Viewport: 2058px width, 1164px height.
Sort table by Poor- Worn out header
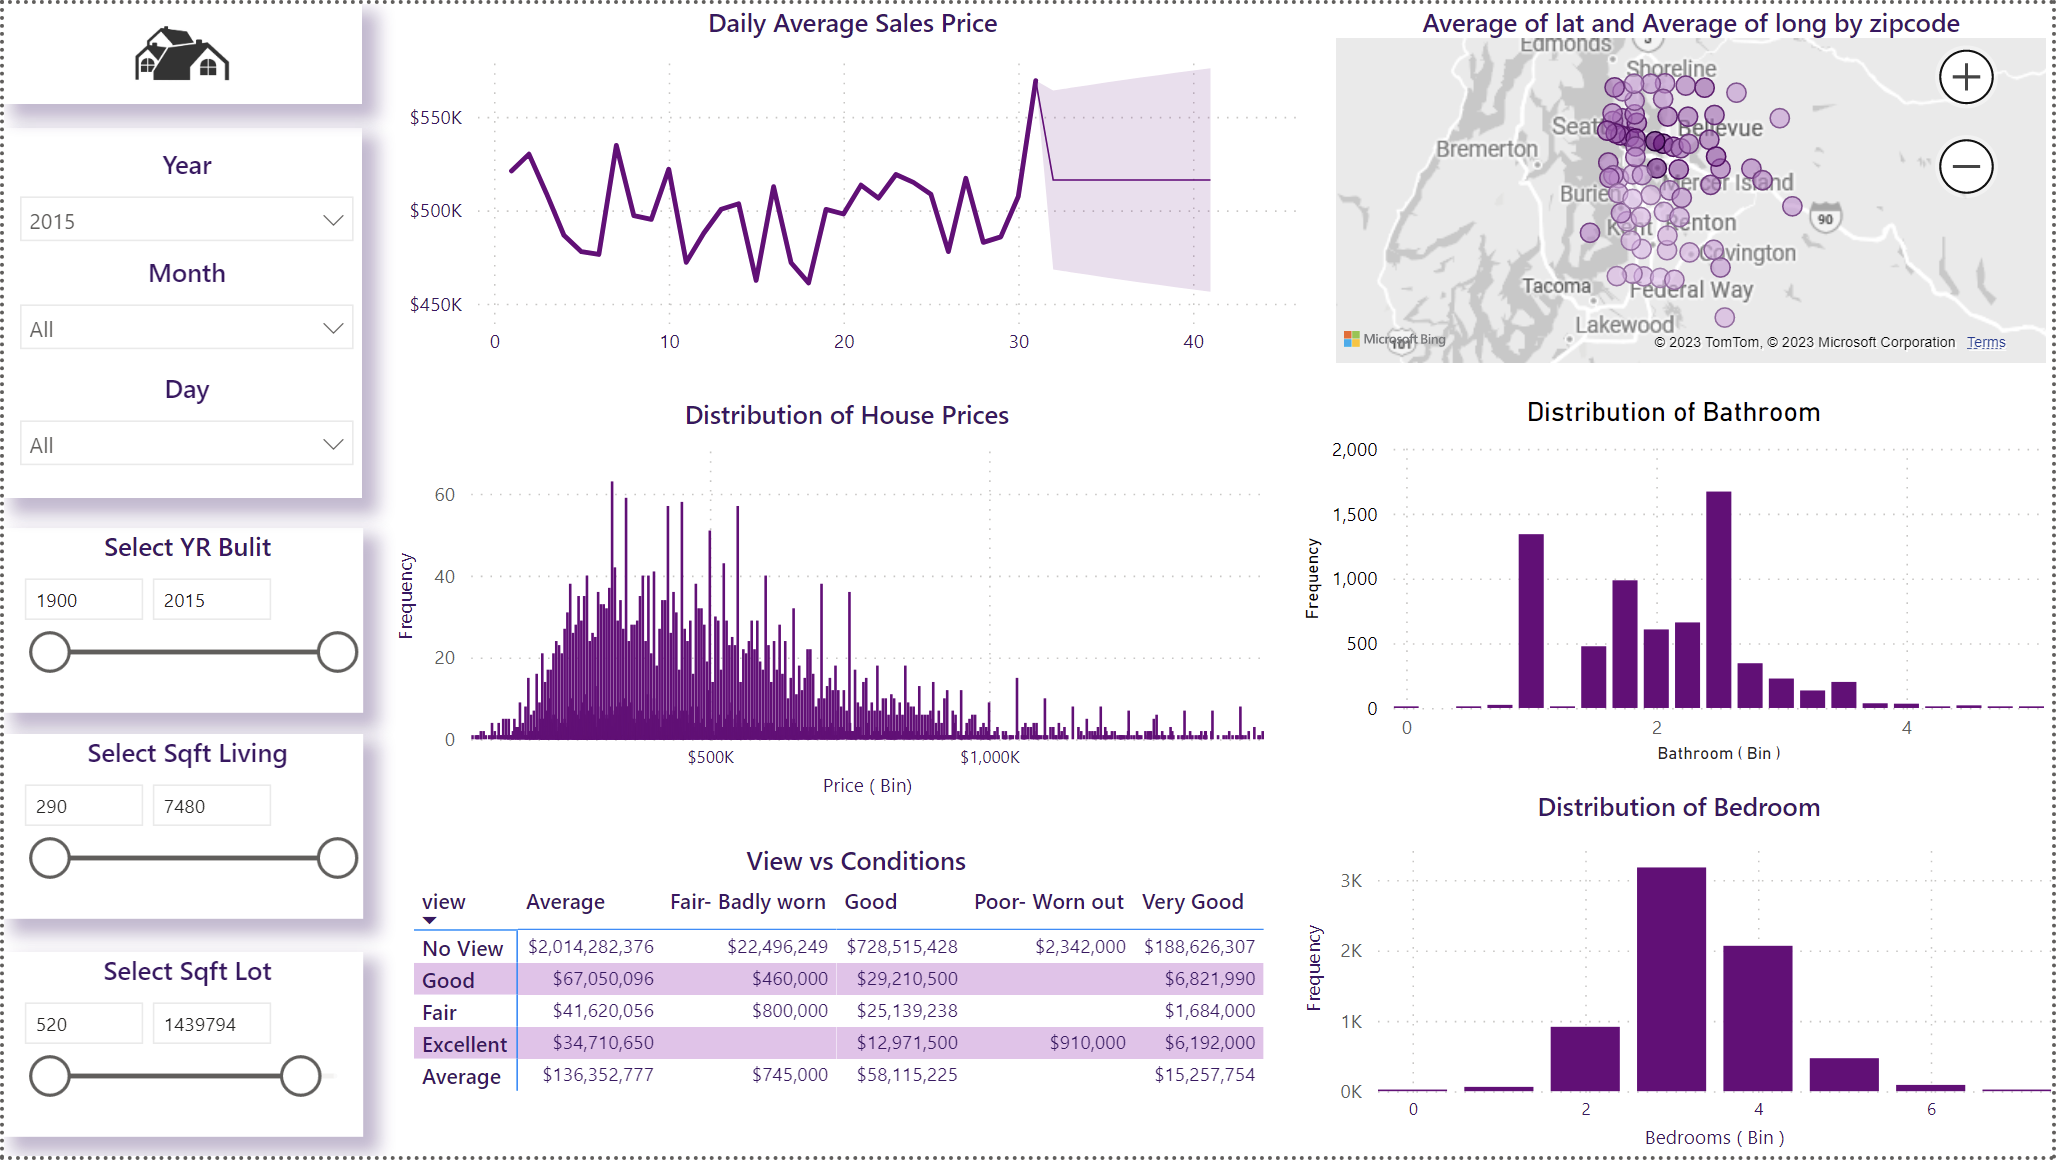(1049, 902)
